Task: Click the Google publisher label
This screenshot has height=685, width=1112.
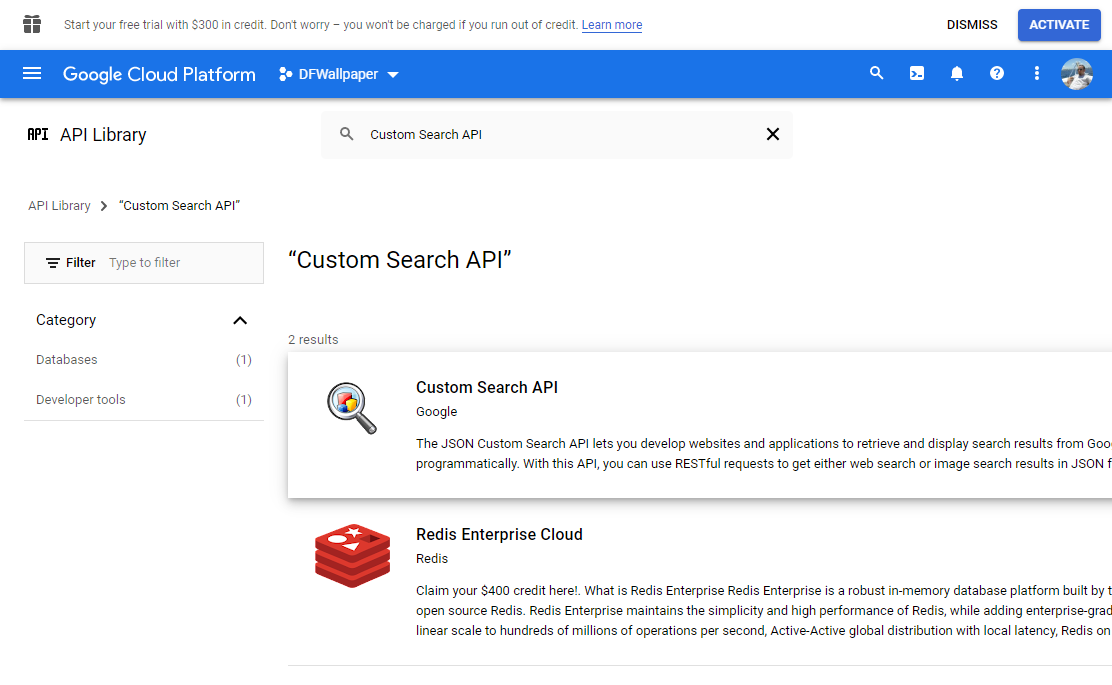Action: 437,412
